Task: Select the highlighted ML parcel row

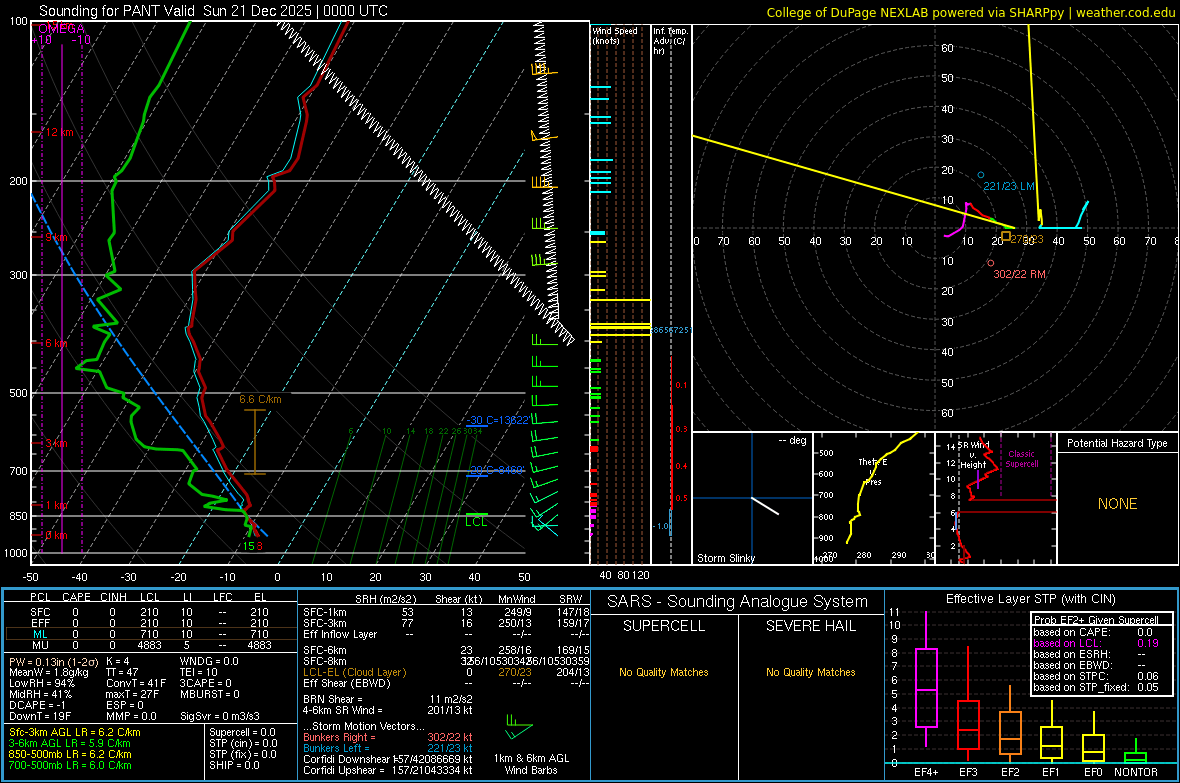Action: (x=151, y=634)
